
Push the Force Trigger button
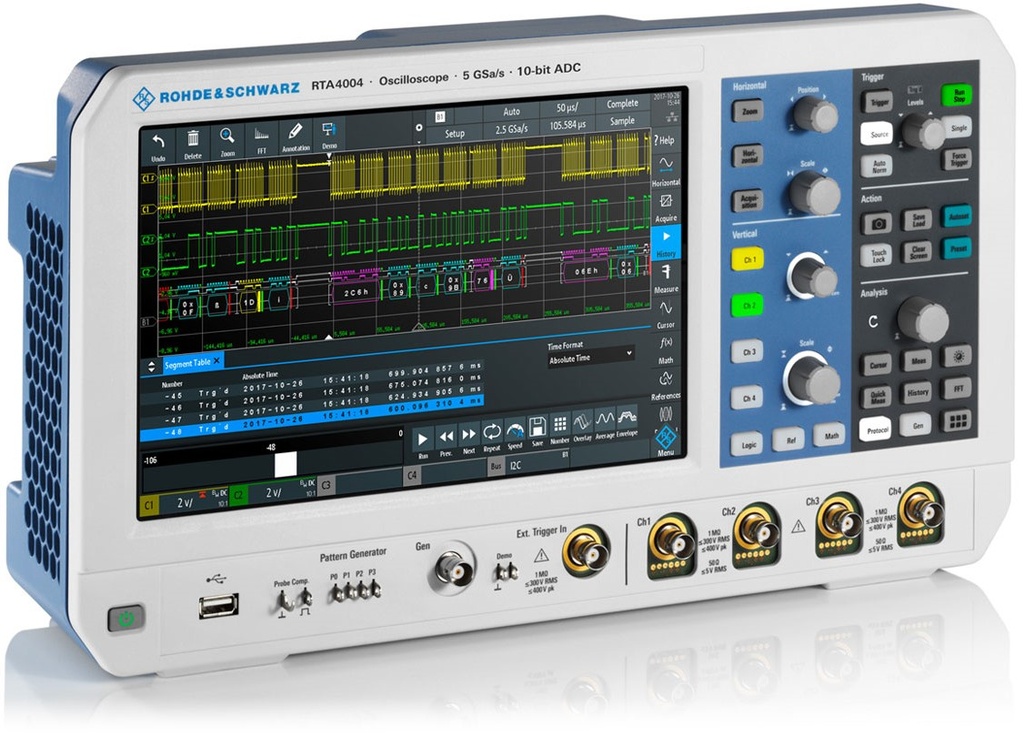(x=957, y=158)
